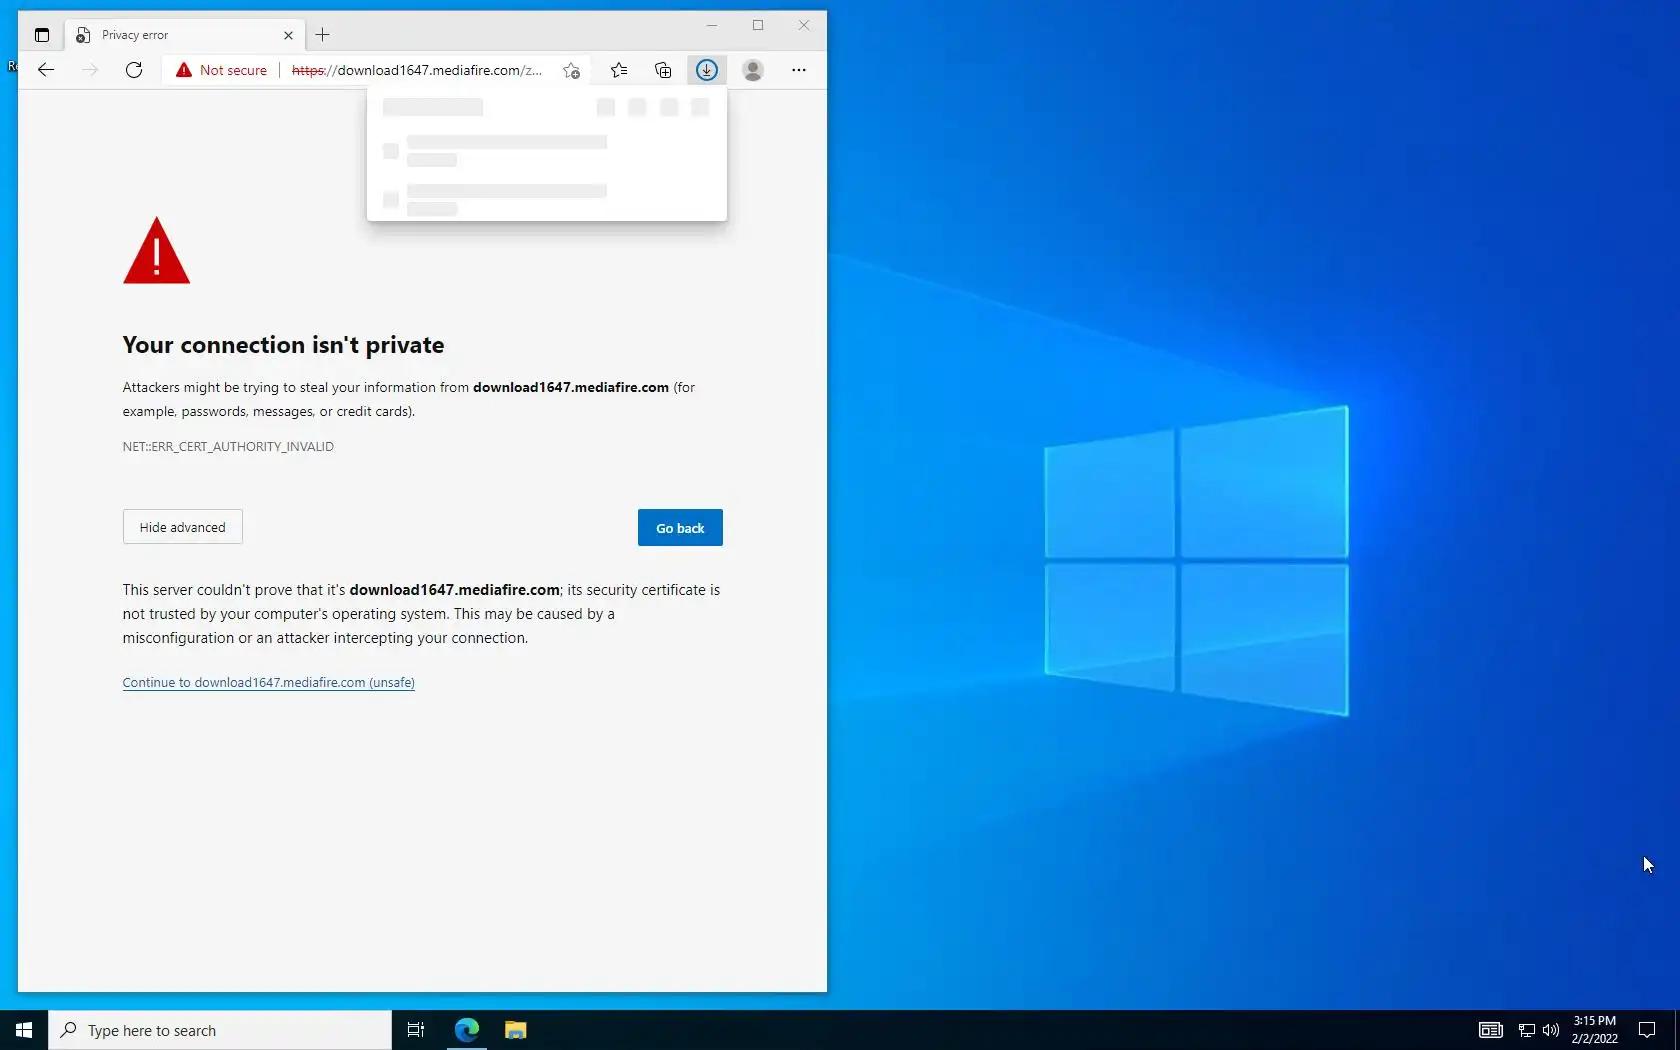
Task: Click the forward navigation arrow
Action: click(x=90, y=70)
